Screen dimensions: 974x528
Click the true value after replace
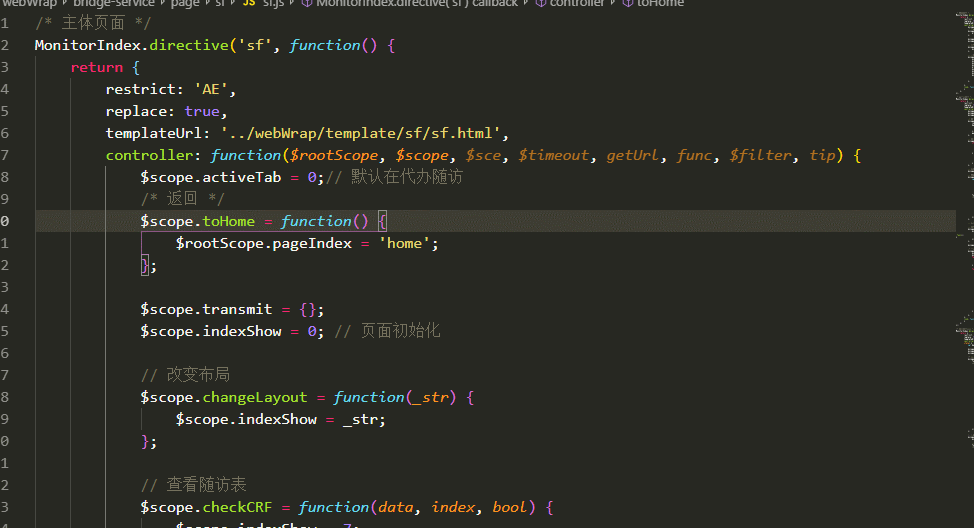pos(202,111)
